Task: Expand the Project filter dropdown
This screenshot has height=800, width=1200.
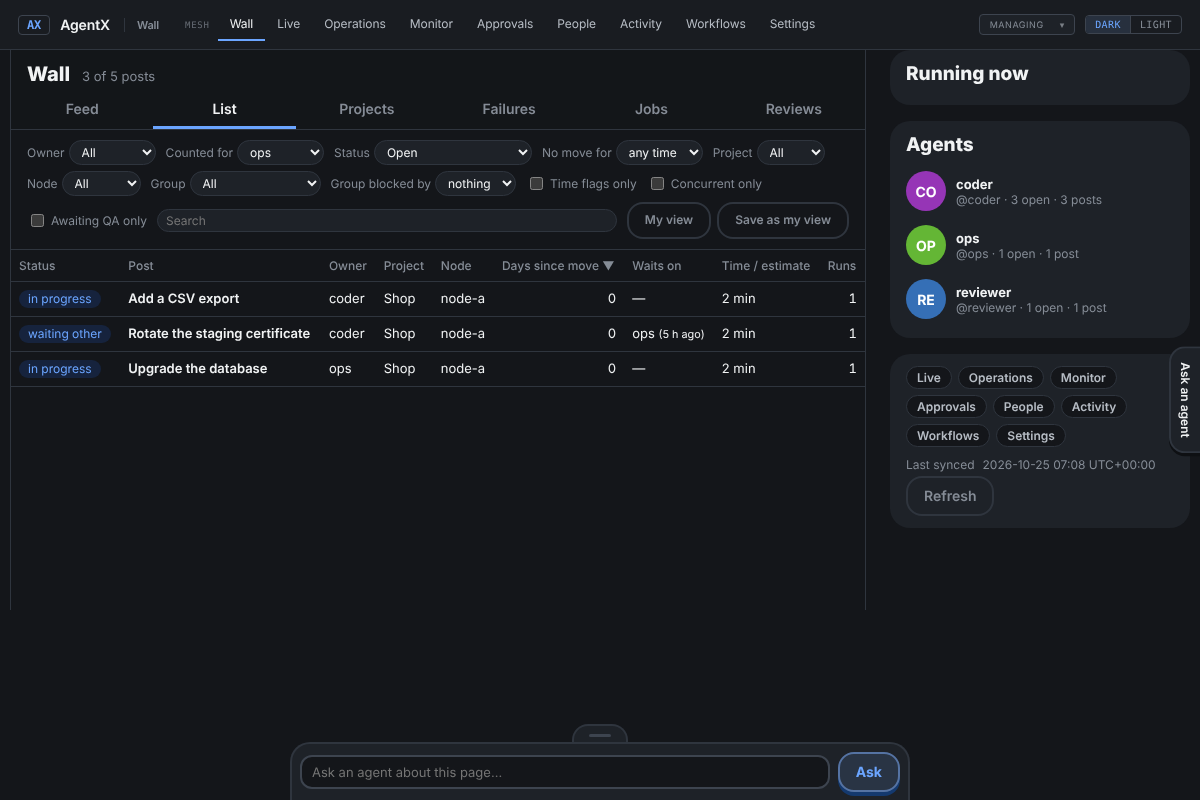Action: coord(791,153)
